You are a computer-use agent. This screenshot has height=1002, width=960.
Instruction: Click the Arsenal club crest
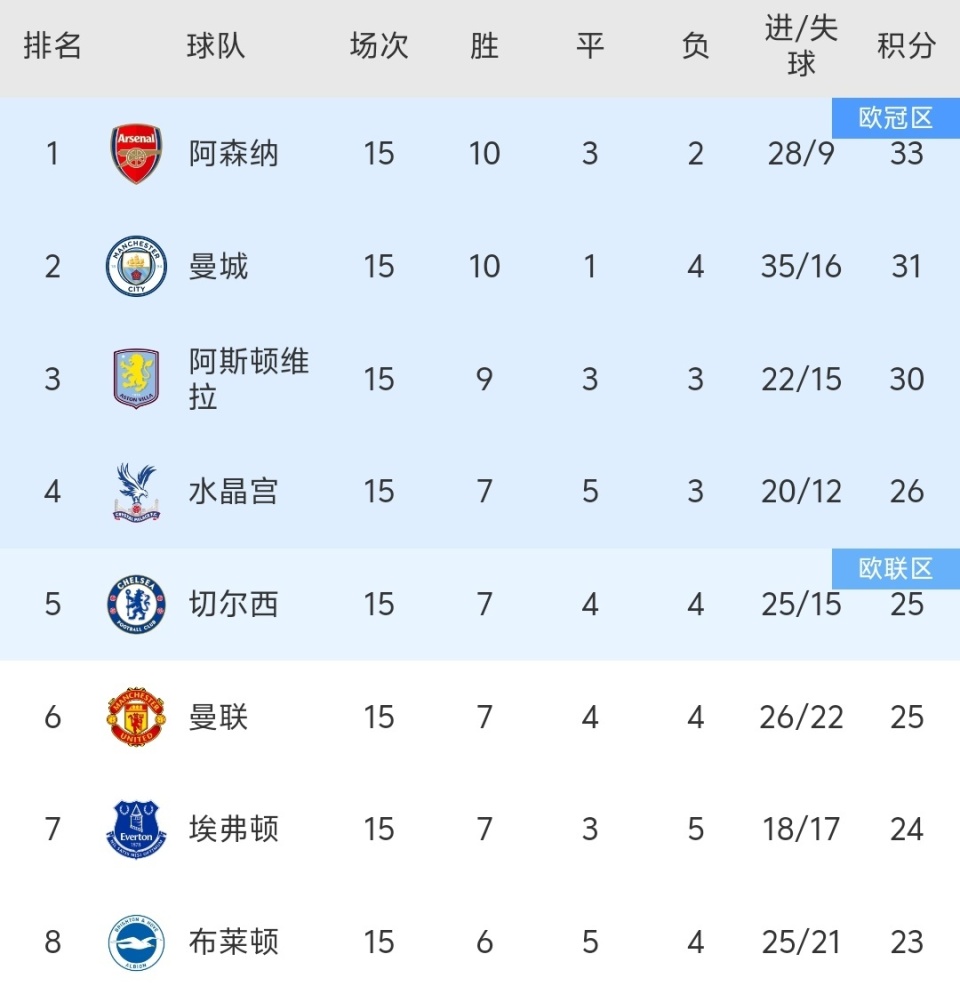(136, 154)
